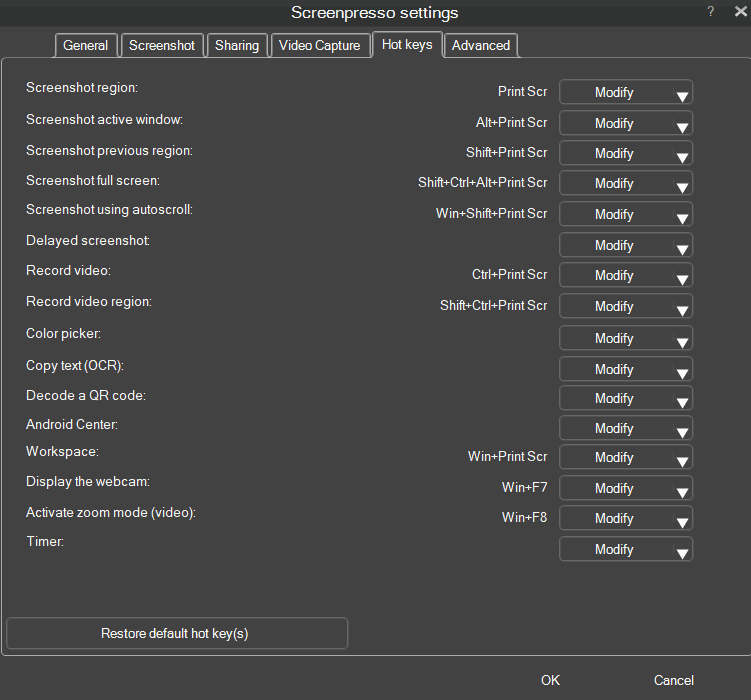This screenshot has height=700, width=751.
Task: Modify the Decode a QR code hot key
Action: coord(615,398)
